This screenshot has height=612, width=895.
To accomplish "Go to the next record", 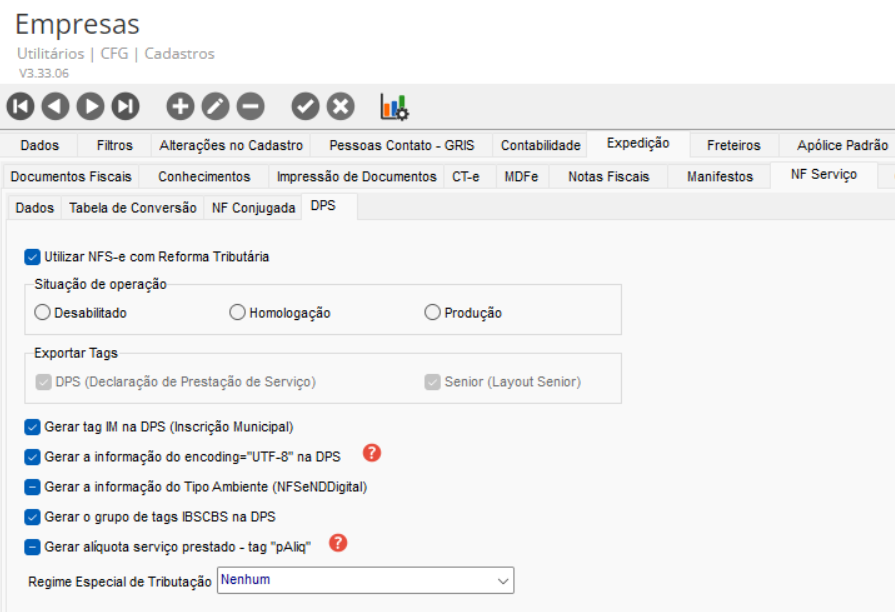I will coord(90,106).
